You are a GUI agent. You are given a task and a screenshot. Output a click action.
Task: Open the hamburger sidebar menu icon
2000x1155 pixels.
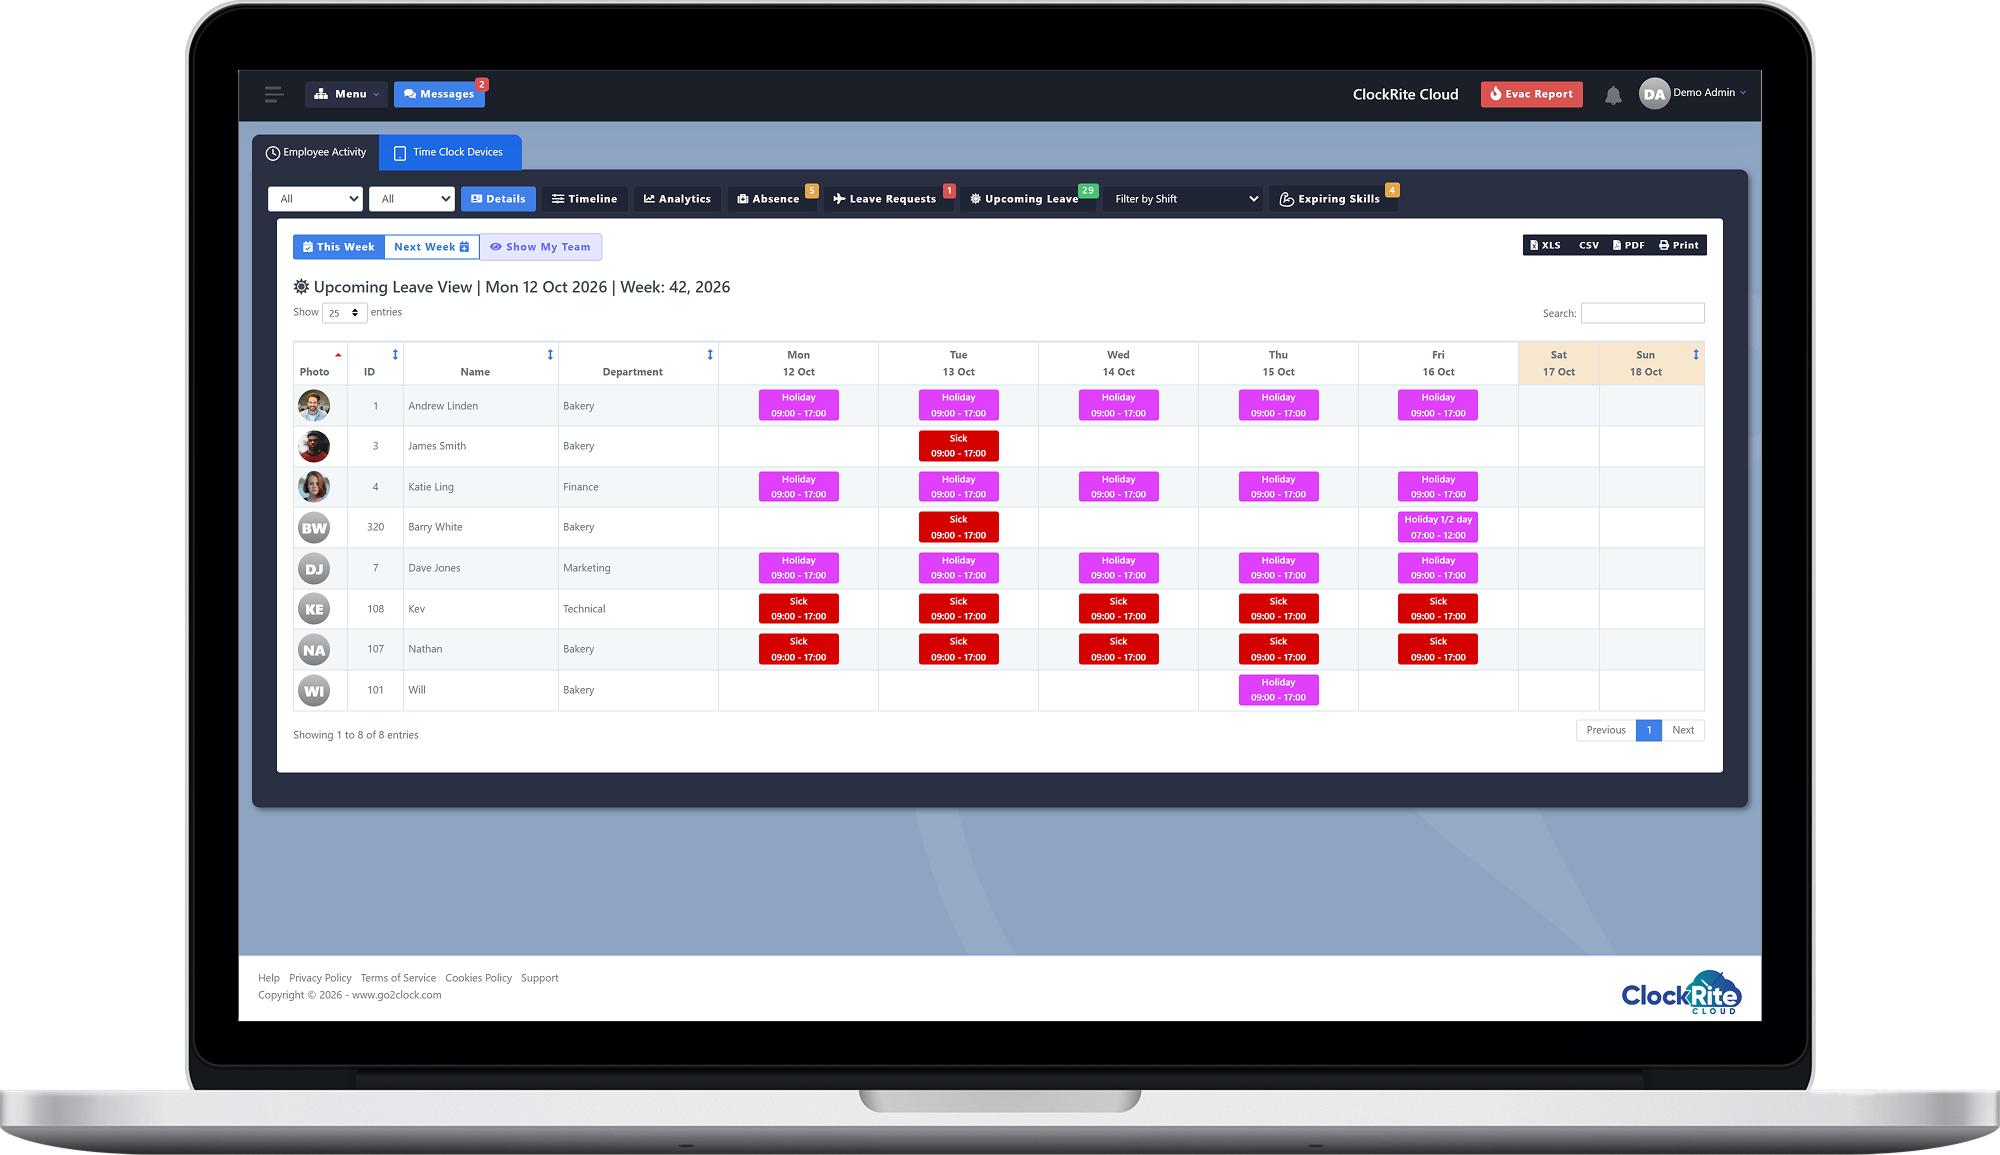pyautogui.click(x=273, y=94)
